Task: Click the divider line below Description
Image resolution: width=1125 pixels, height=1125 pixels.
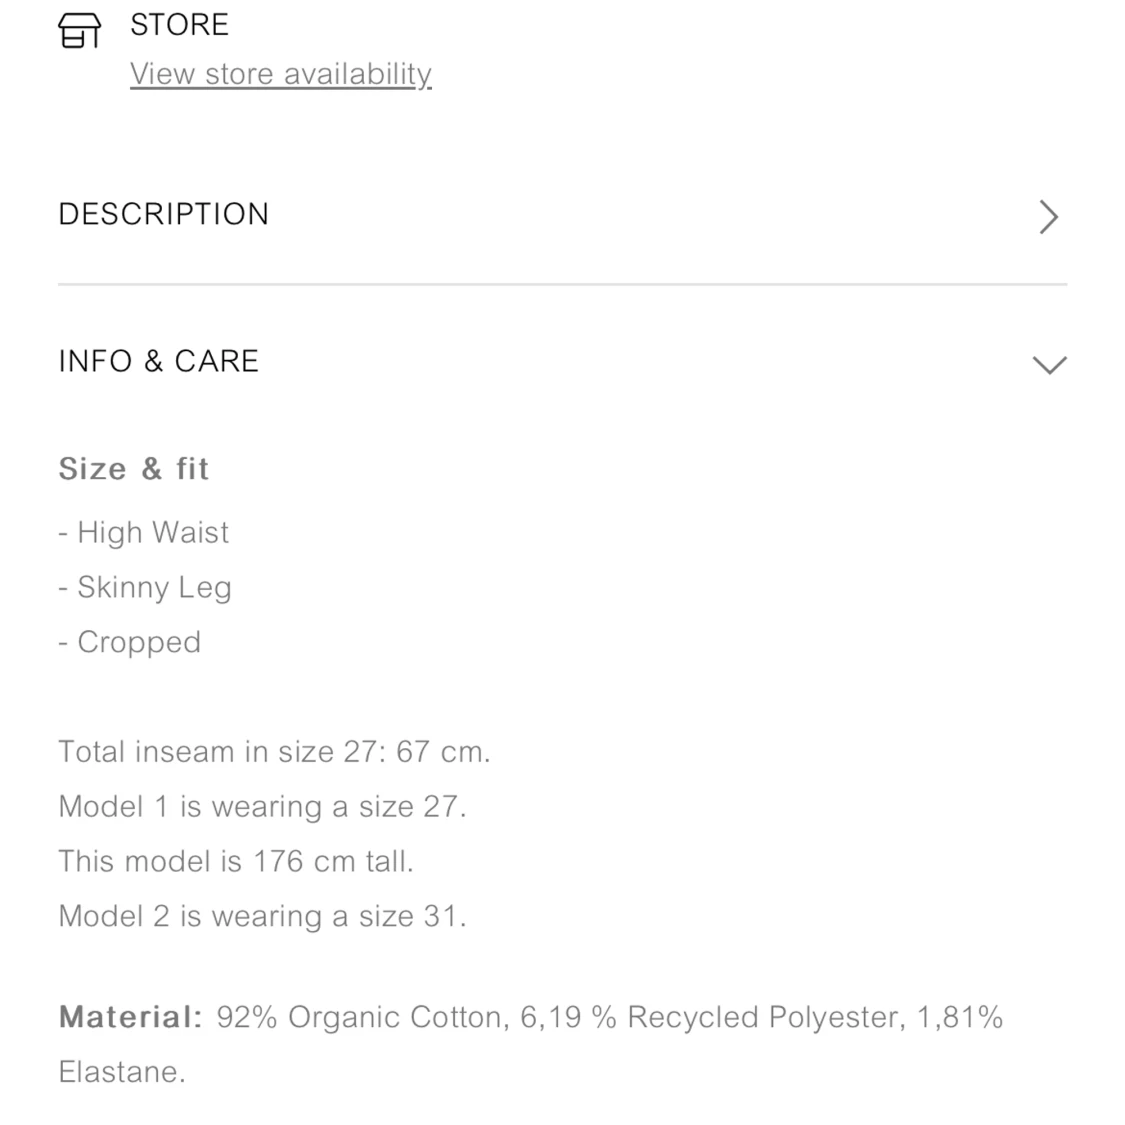Action: click(x=562, y=285)
